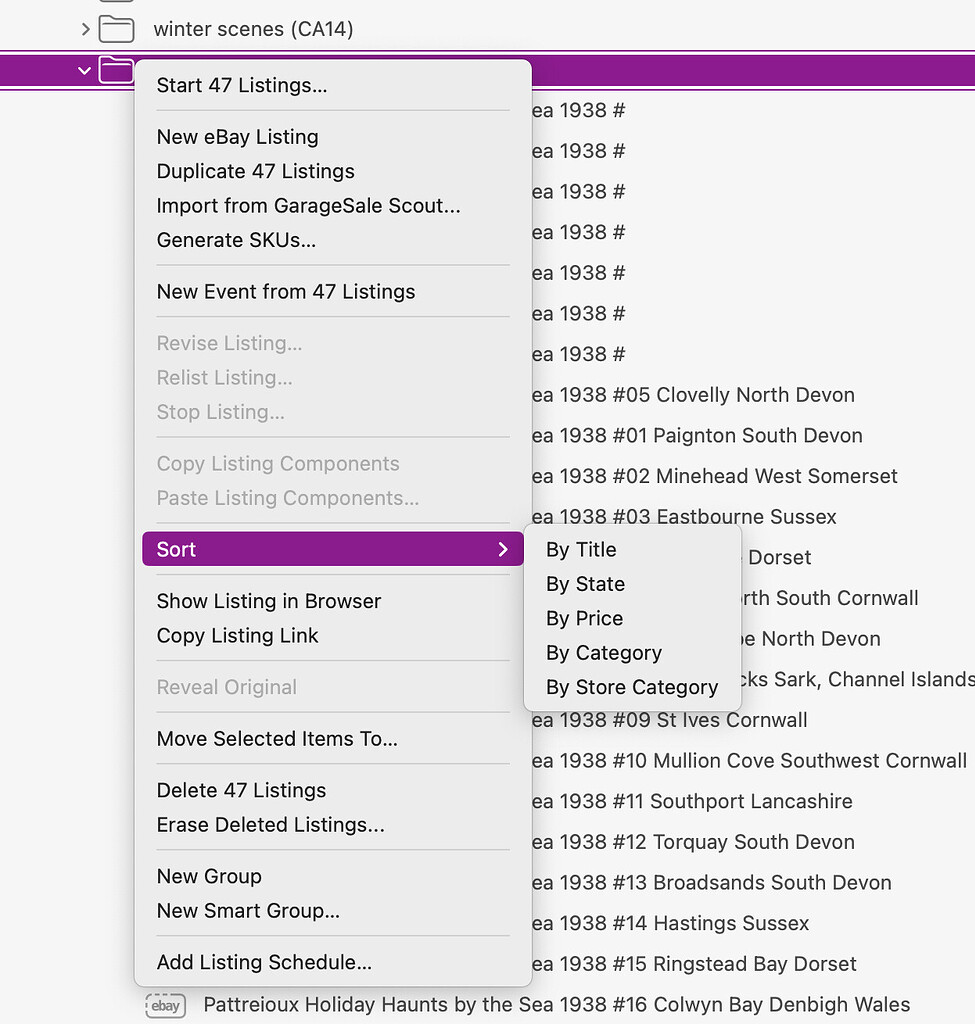Expand the winter scenes (CA14) folder
This screenshot has height=1024, width=975.
coord(85,29)
